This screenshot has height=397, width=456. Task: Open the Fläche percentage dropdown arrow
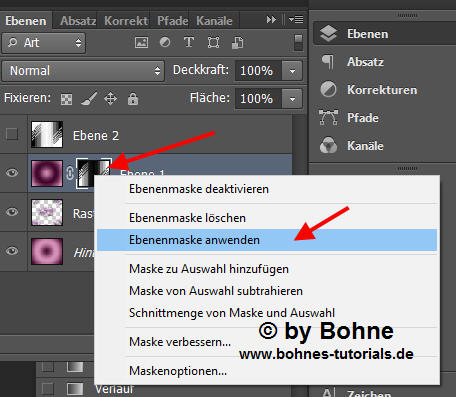[292, 99]
